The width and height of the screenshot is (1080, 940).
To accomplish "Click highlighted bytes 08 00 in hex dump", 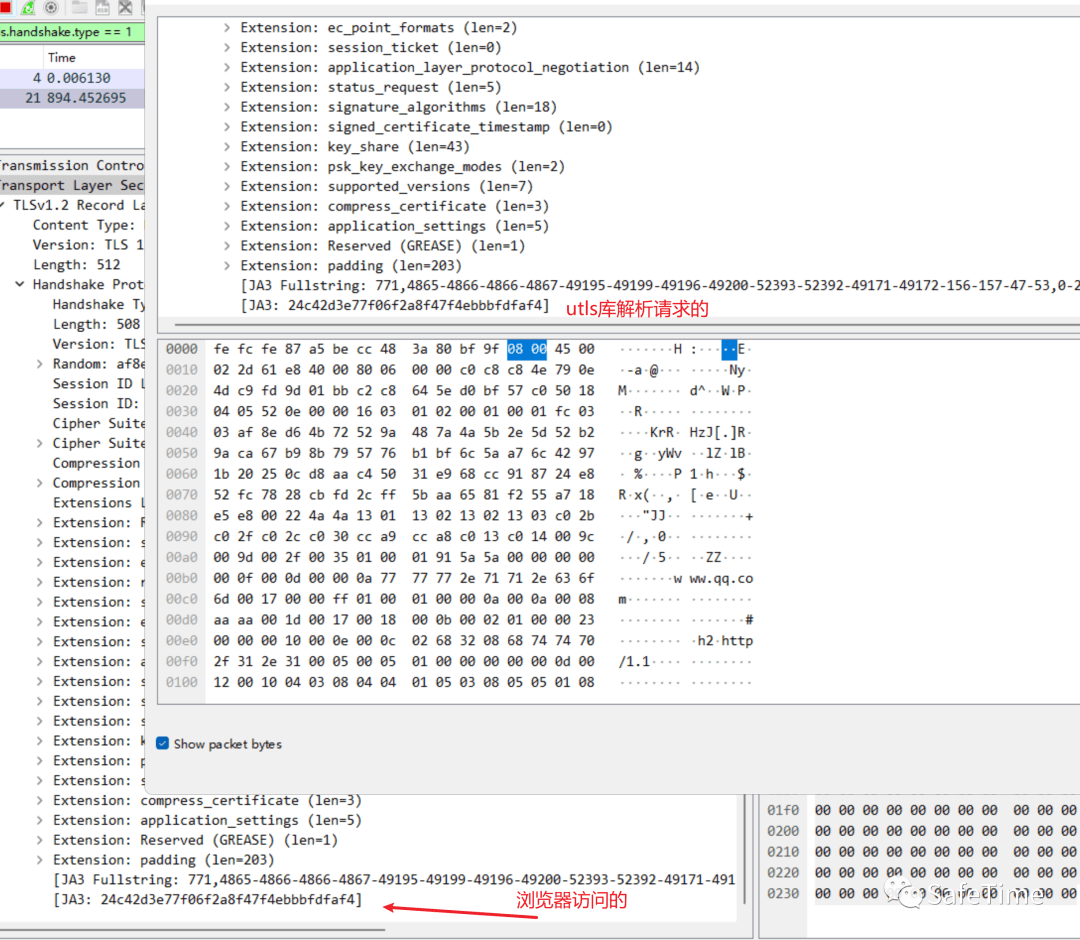I will 527,349.
